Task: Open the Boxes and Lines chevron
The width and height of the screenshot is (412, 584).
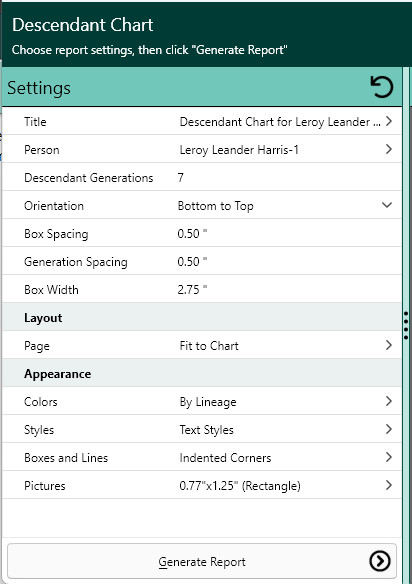Action: (x=389, y=457)
